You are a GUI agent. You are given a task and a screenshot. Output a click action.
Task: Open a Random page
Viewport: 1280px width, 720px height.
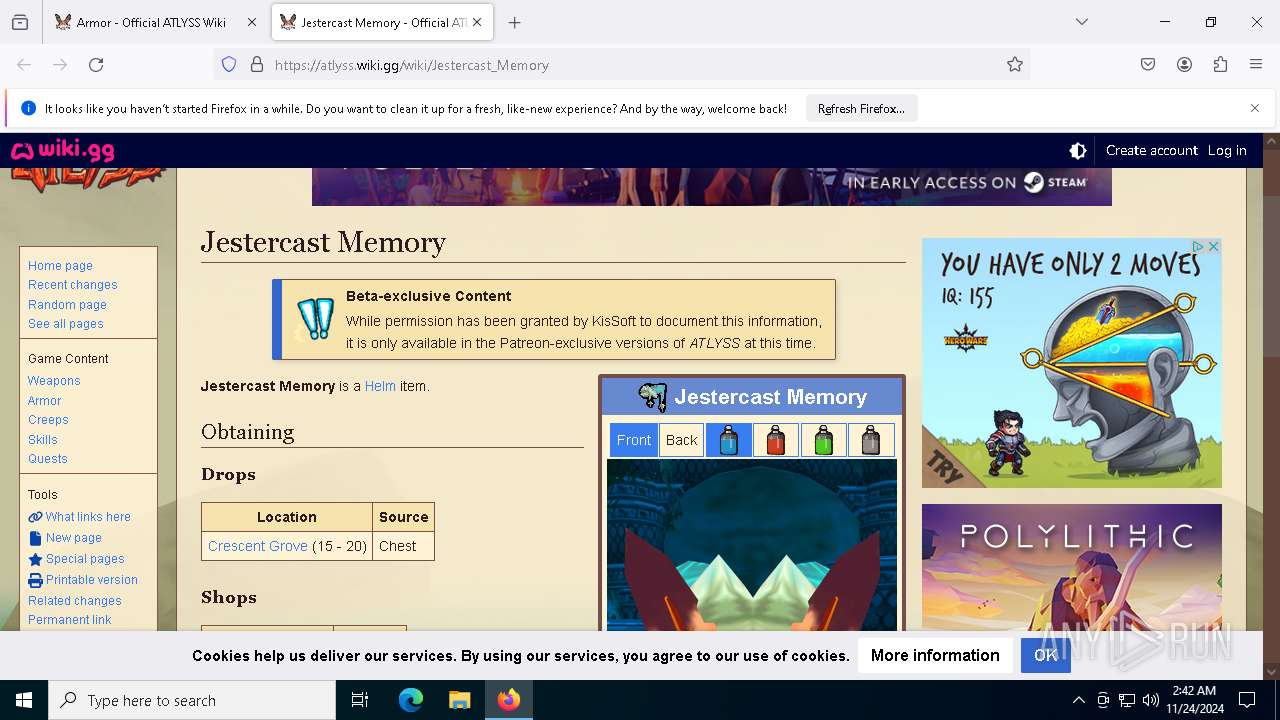67,305
